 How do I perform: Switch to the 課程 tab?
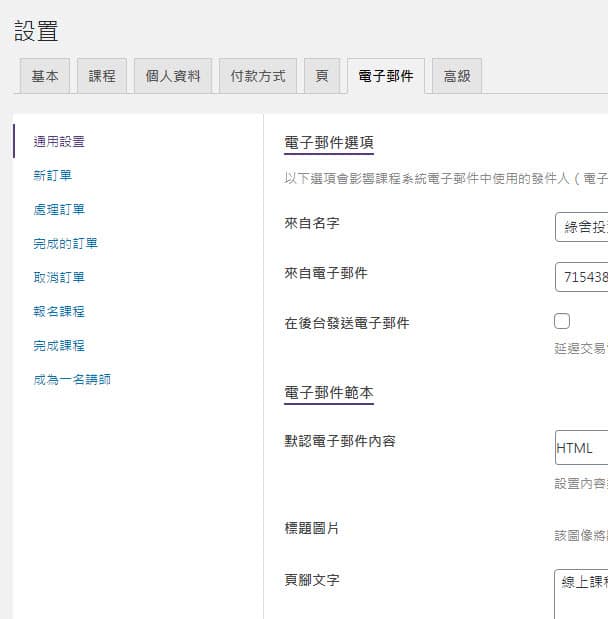[102, 76]
